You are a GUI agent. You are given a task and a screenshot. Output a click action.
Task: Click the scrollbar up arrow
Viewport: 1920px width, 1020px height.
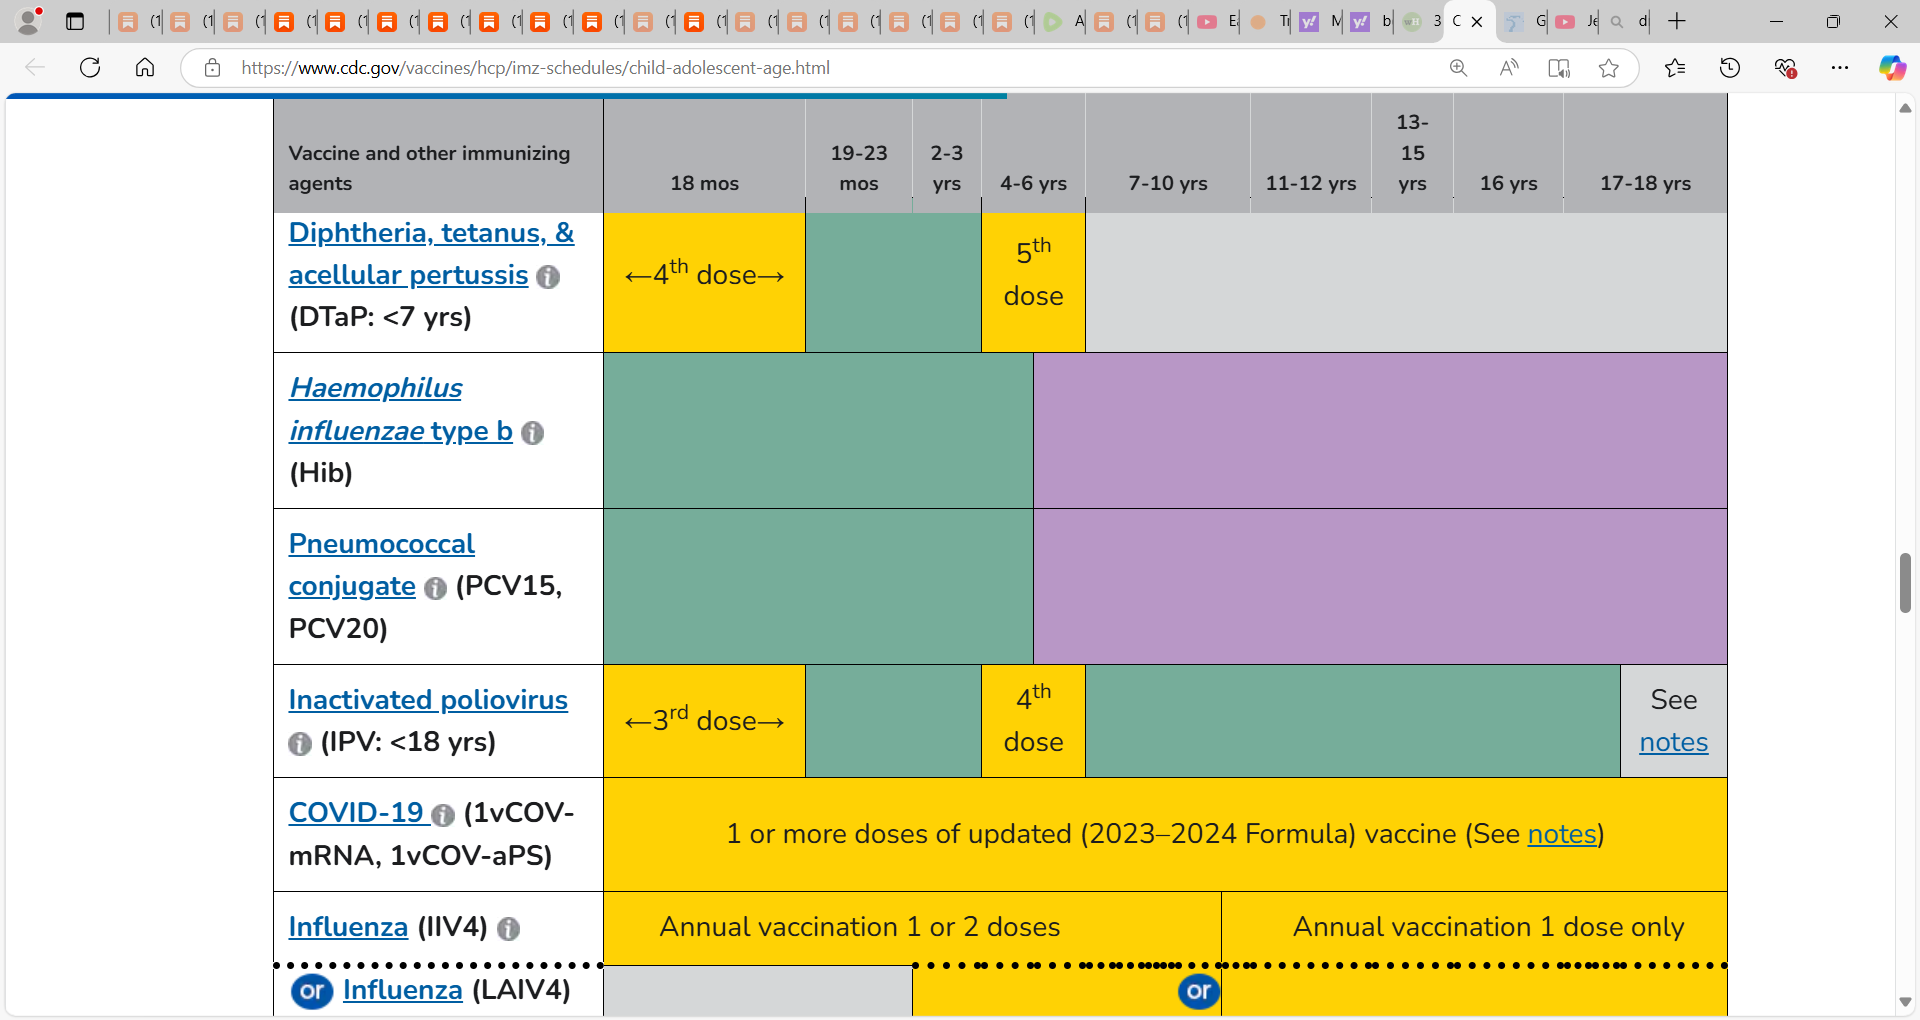pos(1905,107)
